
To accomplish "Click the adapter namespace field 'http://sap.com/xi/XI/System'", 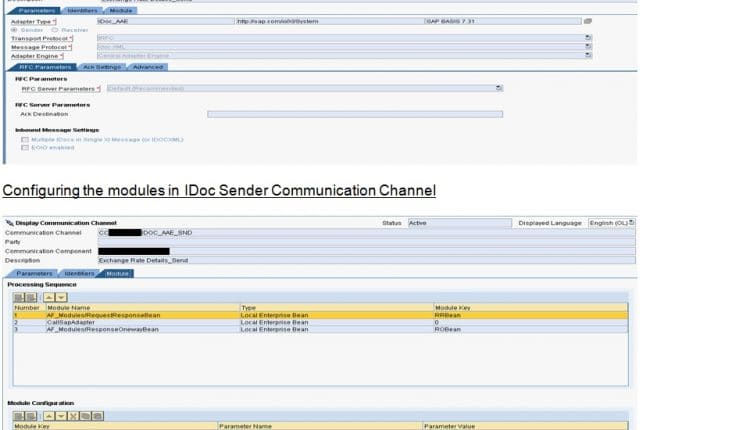I will (330, 21).
